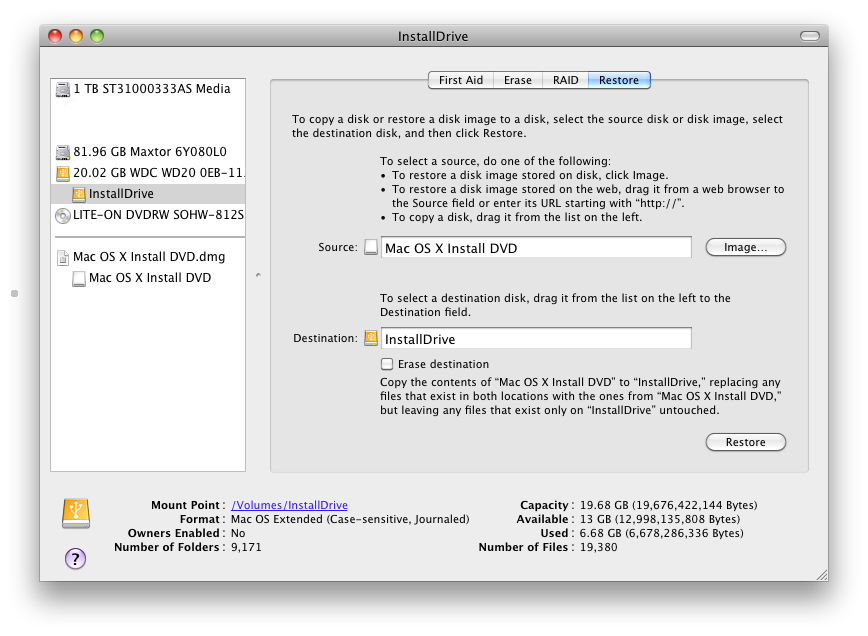Enable the Erase destination checkbox
Viewport: 868px width, 636px height.
pos(388,364)
